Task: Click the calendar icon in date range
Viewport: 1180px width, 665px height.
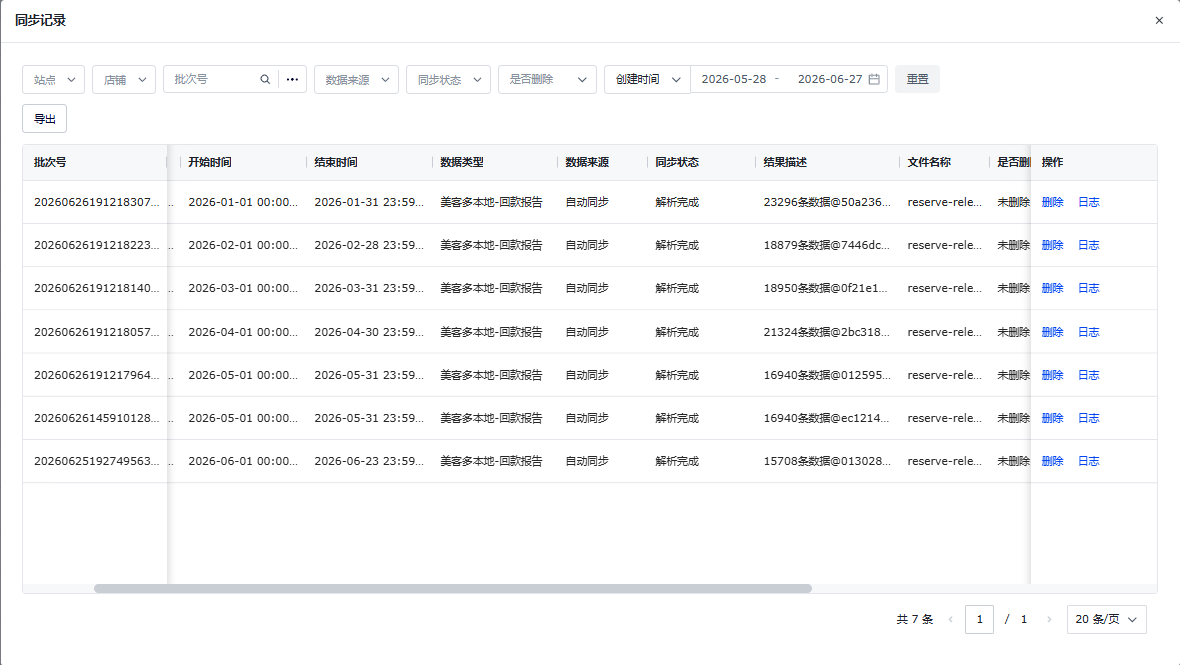Action: (x=874, y=79)
